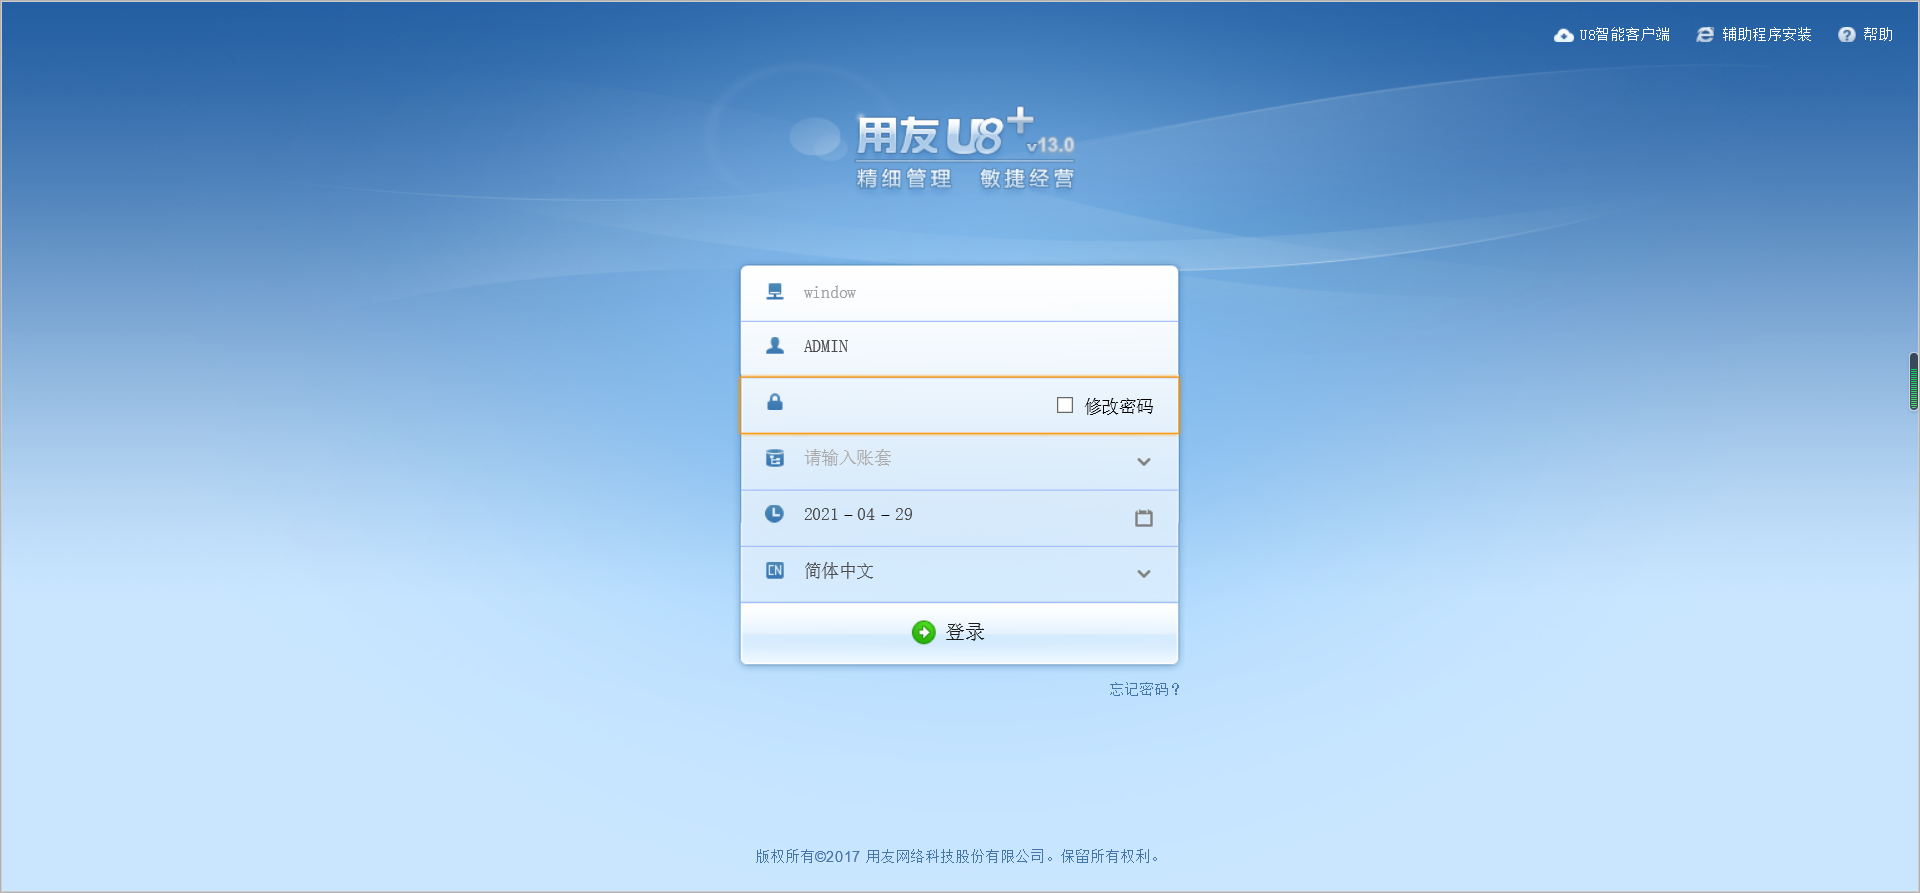Screen dimensions: 1920x893
Task: Focus the username field showing ADMIN
Action: tap(959, 348)
